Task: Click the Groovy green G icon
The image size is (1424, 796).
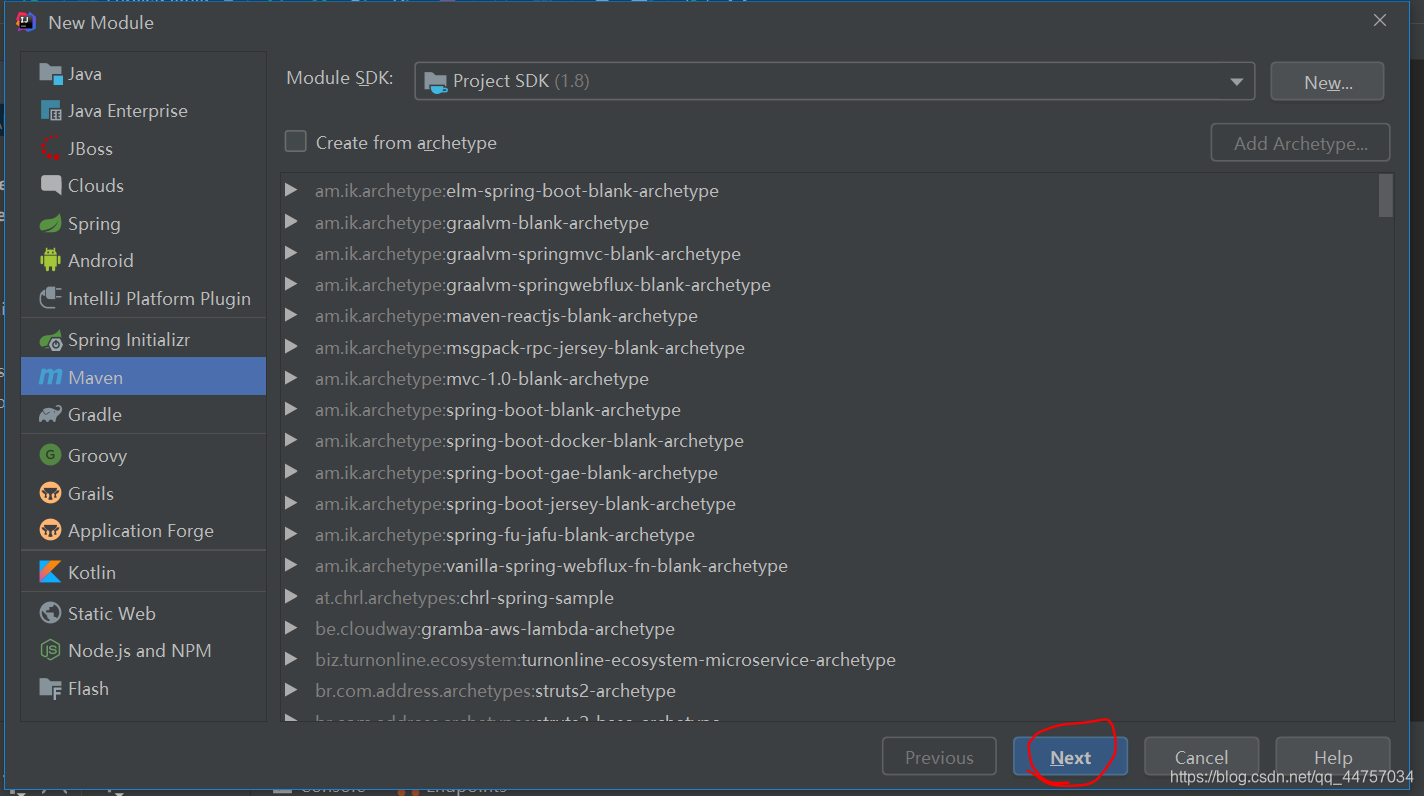Action: (51, 455)
